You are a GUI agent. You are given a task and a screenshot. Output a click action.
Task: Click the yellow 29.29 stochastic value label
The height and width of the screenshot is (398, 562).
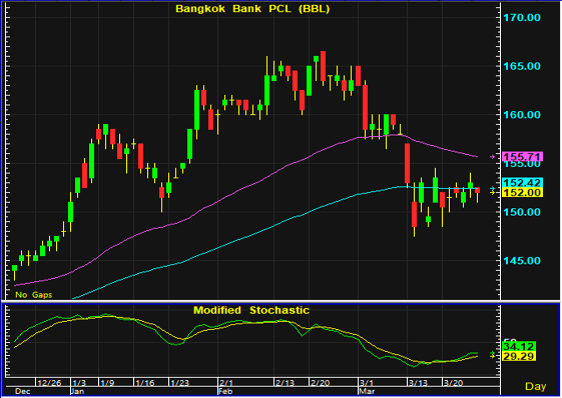point(519,356)
